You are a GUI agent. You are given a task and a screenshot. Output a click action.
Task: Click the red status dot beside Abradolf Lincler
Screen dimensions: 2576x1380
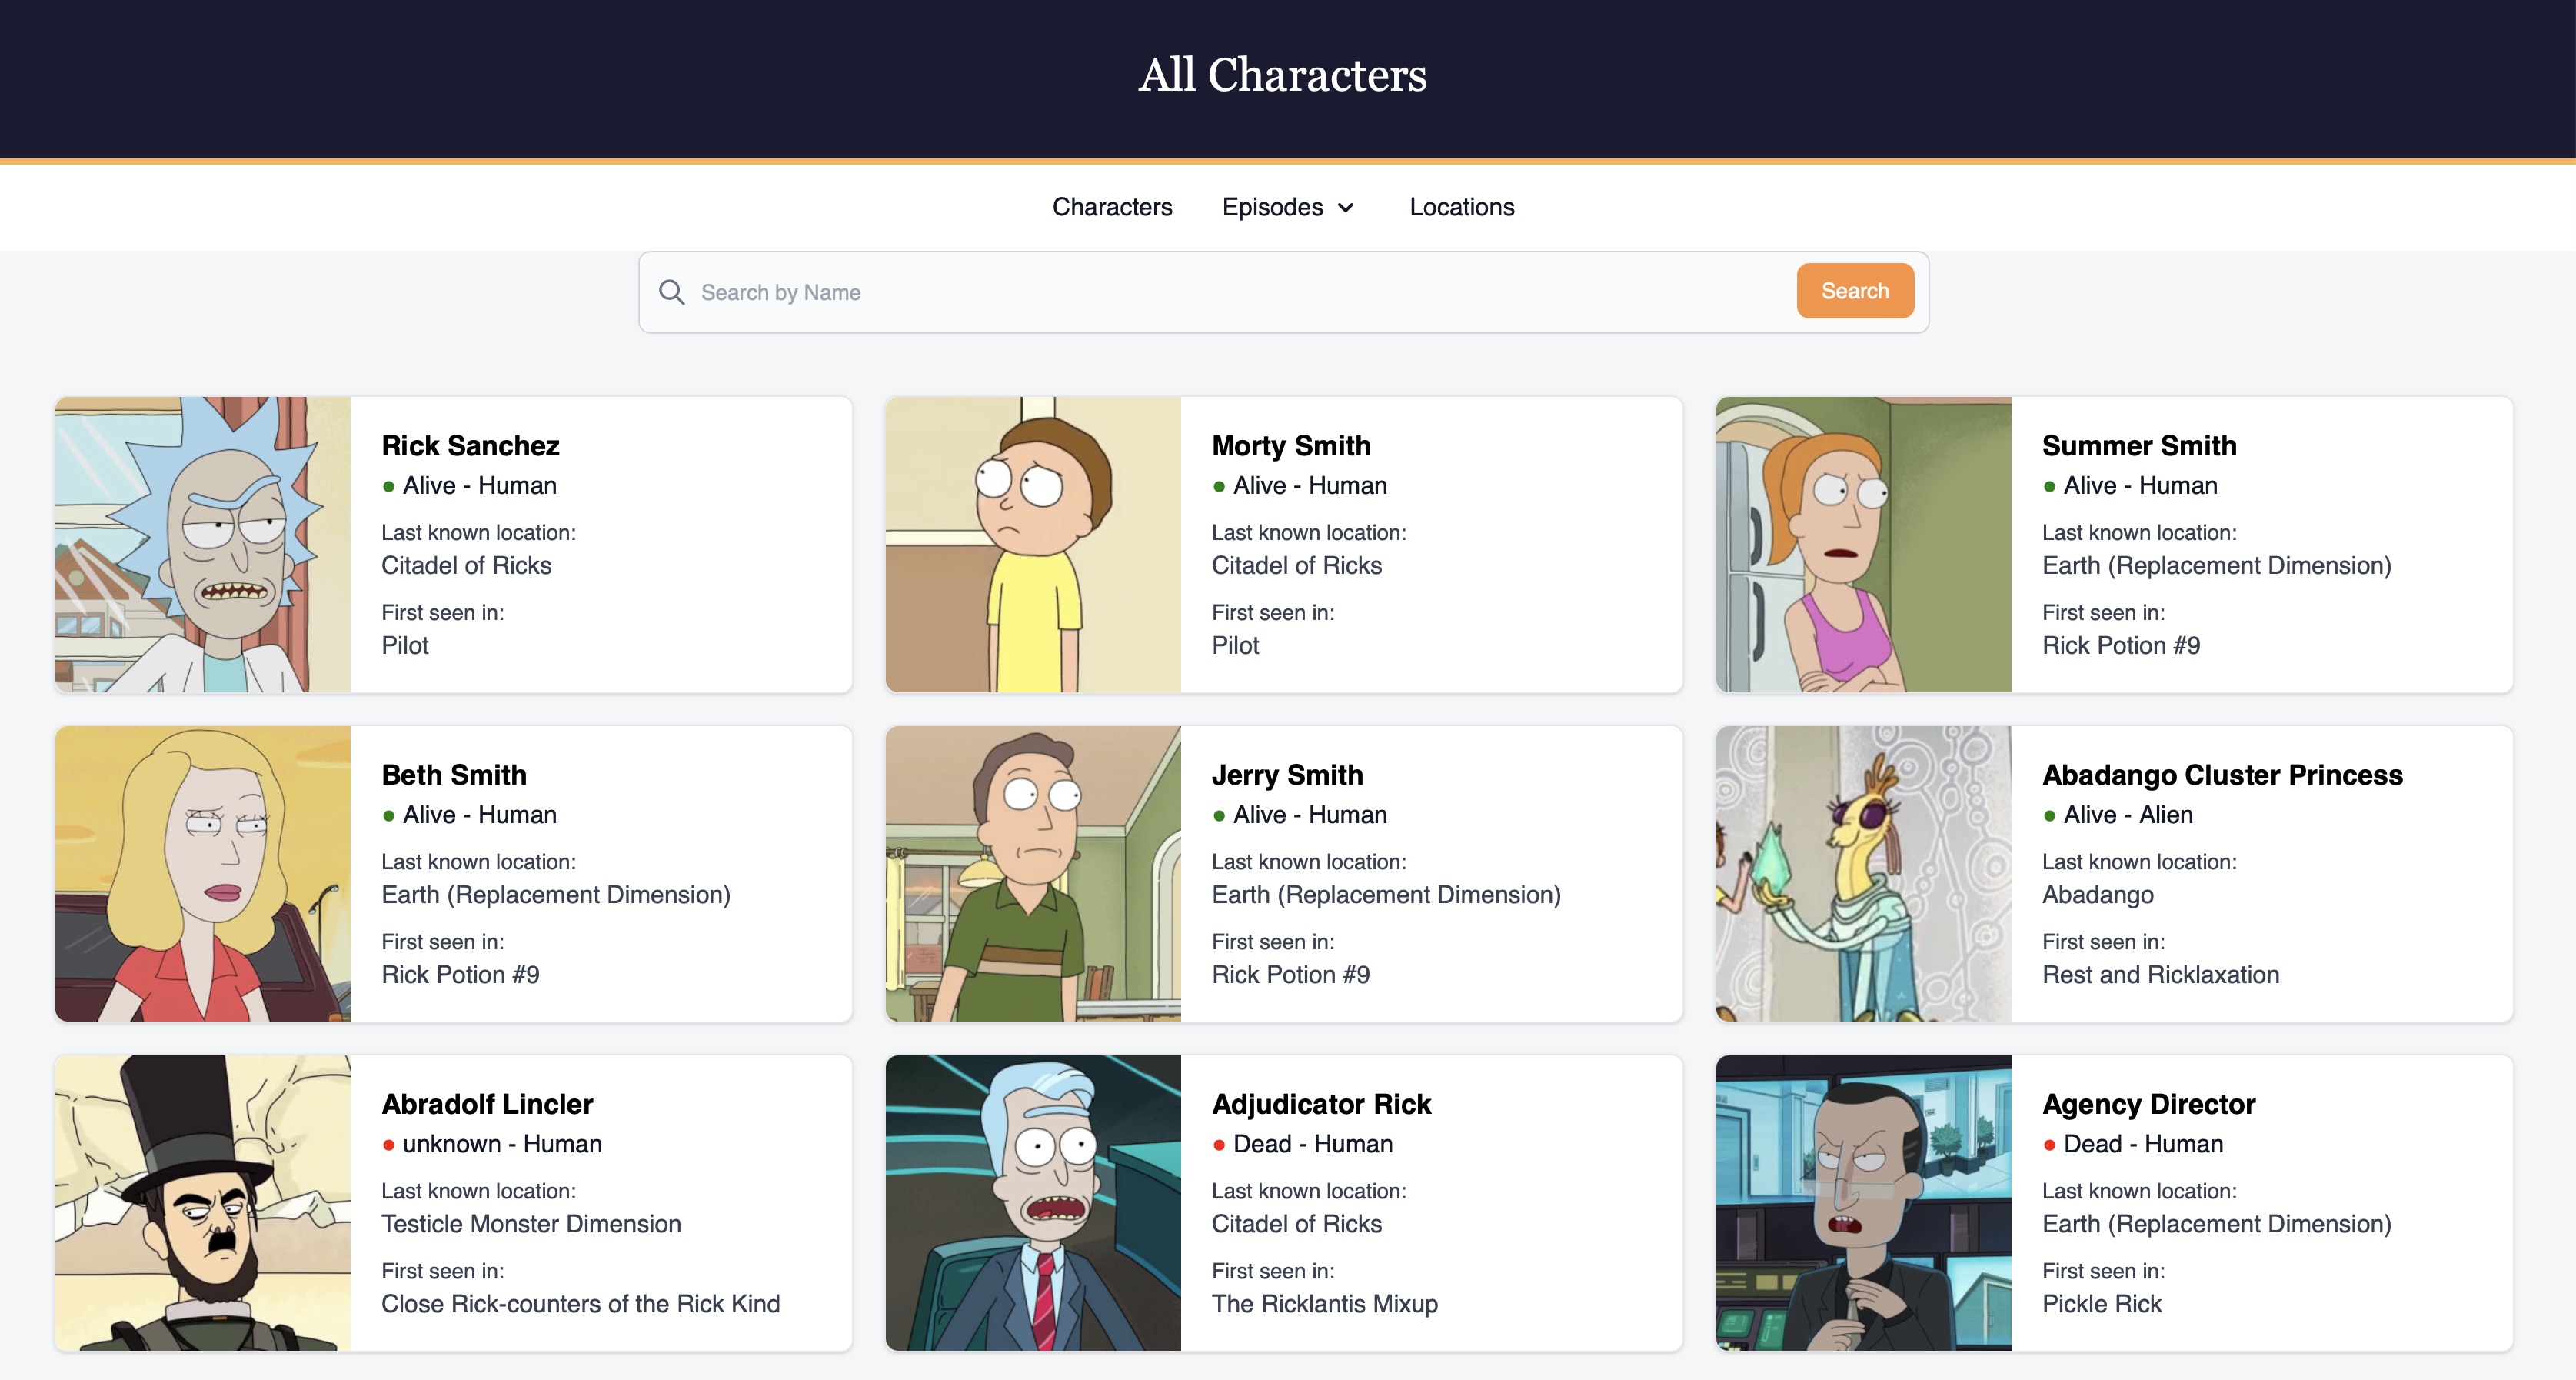389,1145
